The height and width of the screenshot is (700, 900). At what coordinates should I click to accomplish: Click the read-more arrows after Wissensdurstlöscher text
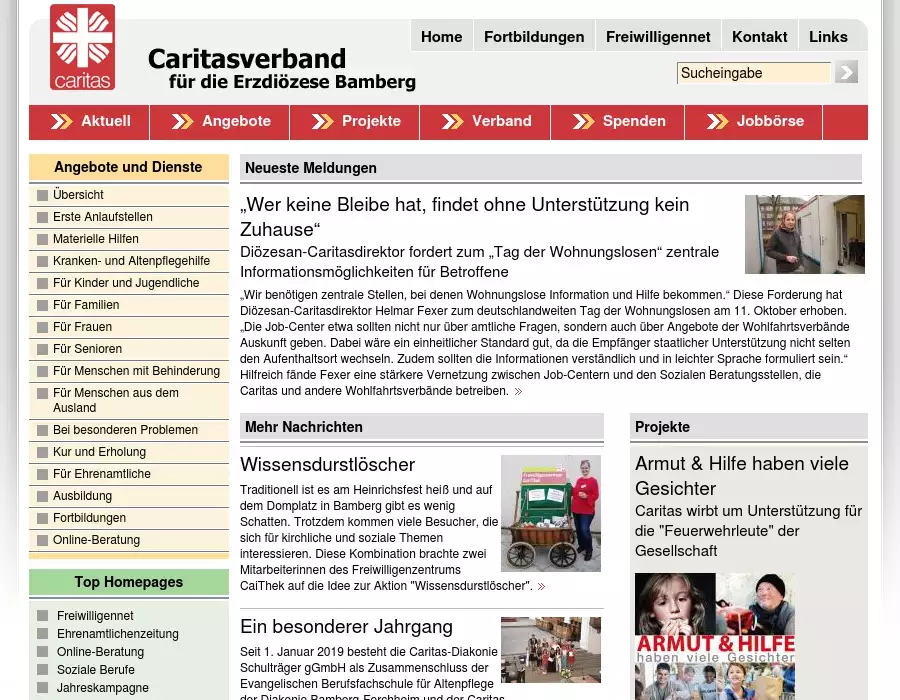click(x=541, y=587)
